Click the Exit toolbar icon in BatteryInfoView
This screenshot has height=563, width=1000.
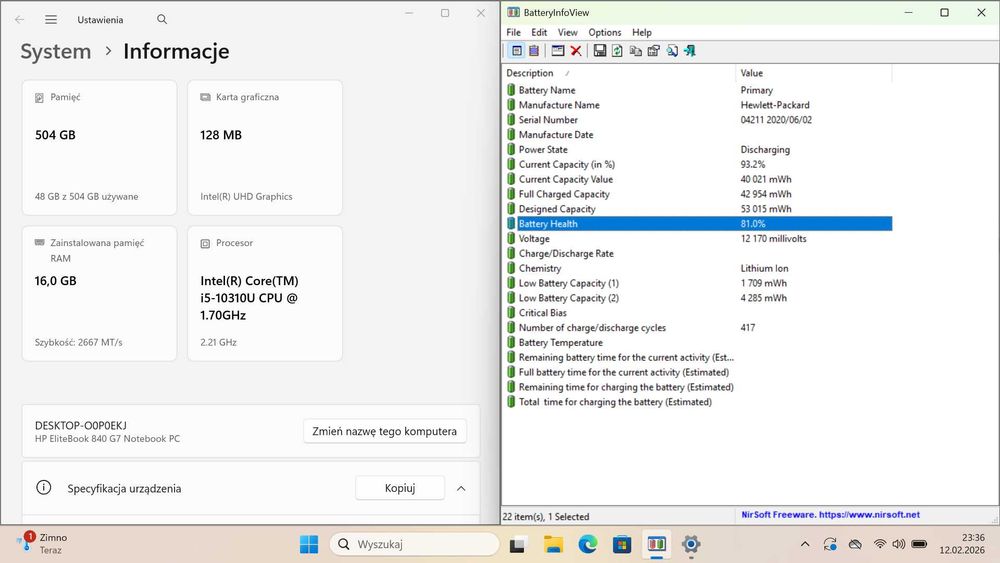coord(690,50)
